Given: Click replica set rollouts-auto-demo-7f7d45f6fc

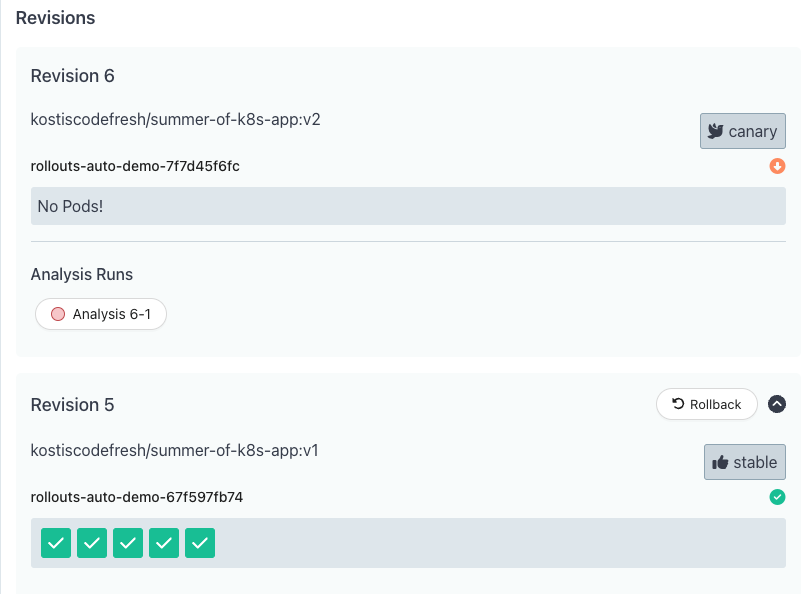Looking at the screenshot, I should (135, 166).
